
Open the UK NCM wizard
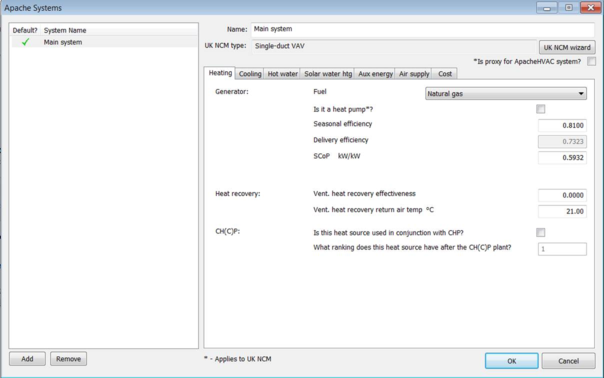coord(567,47)
